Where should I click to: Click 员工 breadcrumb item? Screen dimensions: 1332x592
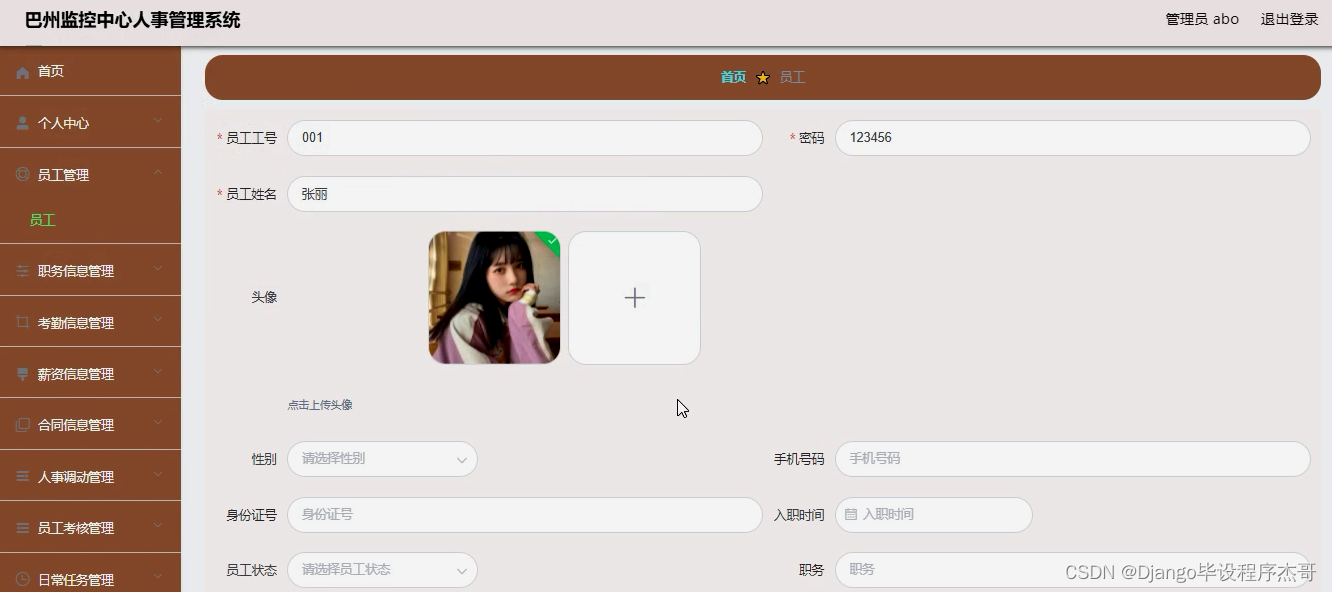[x=792, y=77]
